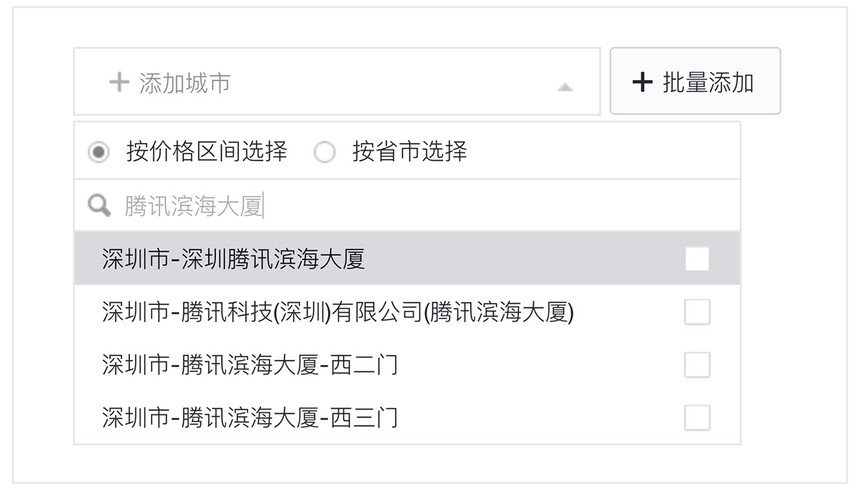Screen dimensions: 860x490
Task: Click the 批量添加 button
Action: coord(695,81)
